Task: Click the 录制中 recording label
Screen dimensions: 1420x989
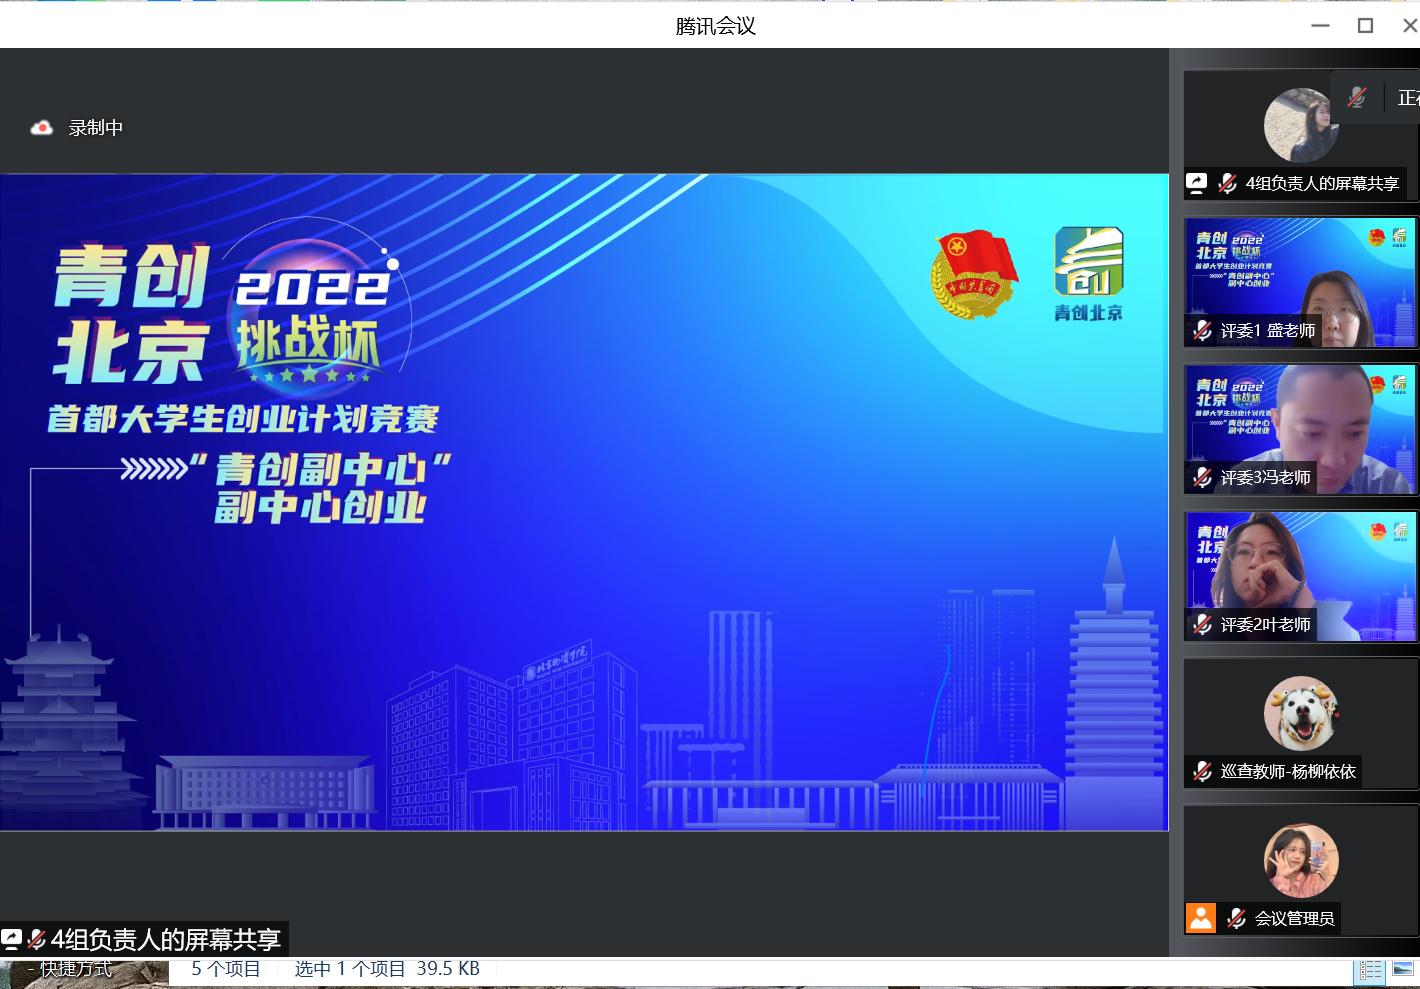Action: click(x=96, y=128)
